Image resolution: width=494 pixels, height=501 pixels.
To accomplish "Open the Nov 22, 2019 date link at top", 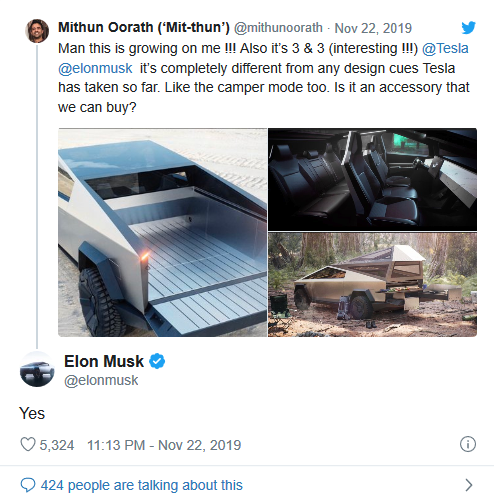I will [x=373, y=28].
